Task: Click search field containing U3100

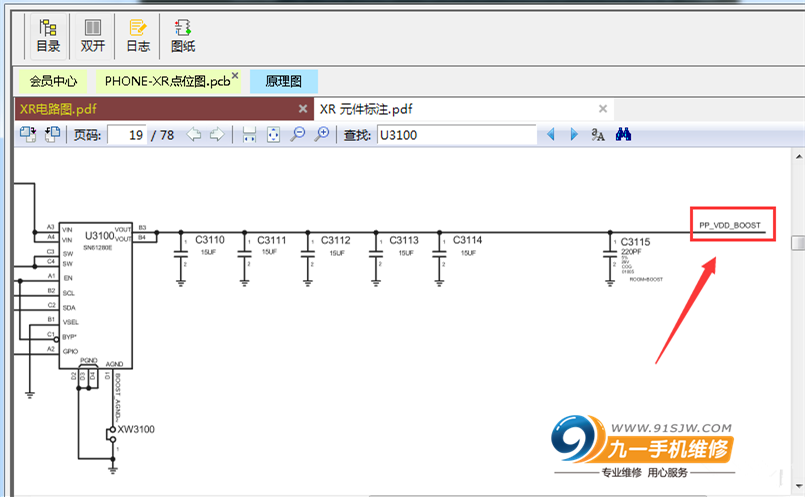Action: click(x=456, y=135)
